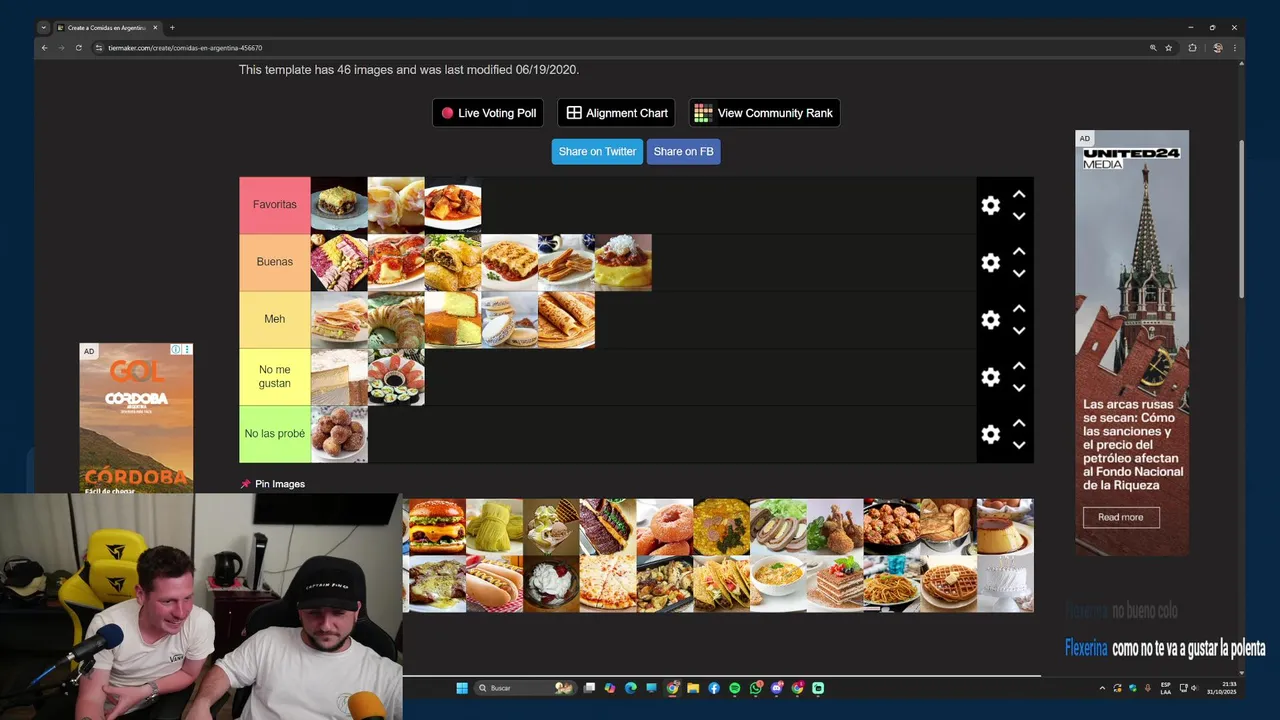The height and width of the screenshot is (720, 1280).
Task: Select the cold cuts platter in Buenas row
Action: pos(339,262)
